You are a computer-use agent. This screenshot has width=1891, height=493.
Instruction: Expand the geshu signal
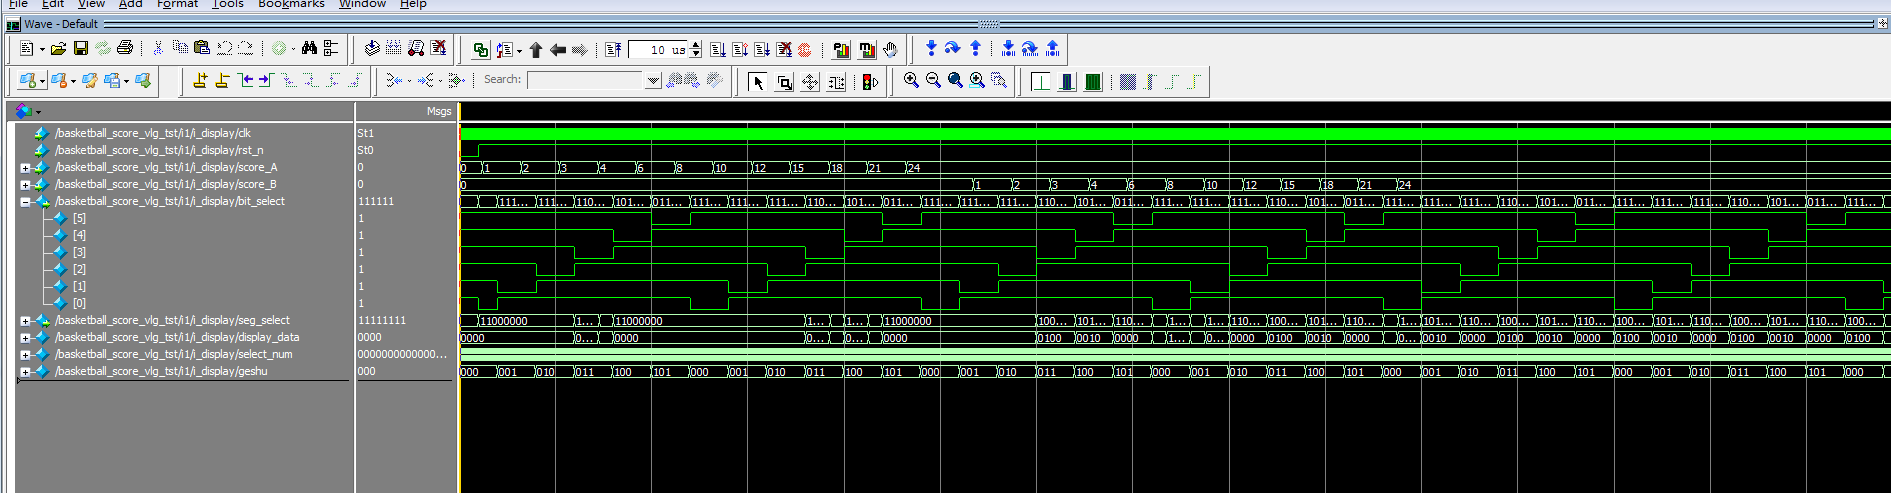(25, 372)
